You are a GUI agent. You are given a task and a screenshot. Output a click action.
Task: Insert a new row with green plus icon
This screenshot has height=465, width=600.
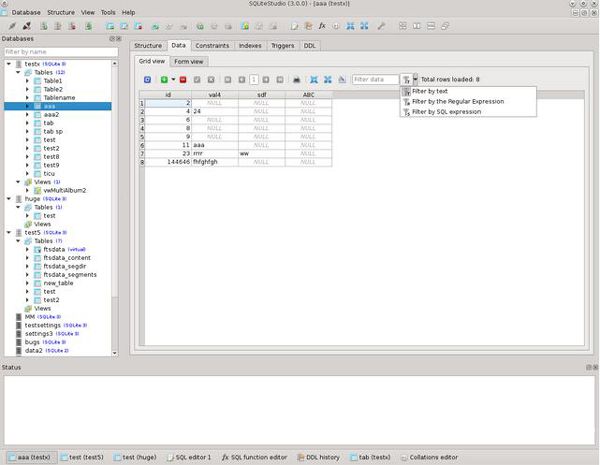[164, 80]
